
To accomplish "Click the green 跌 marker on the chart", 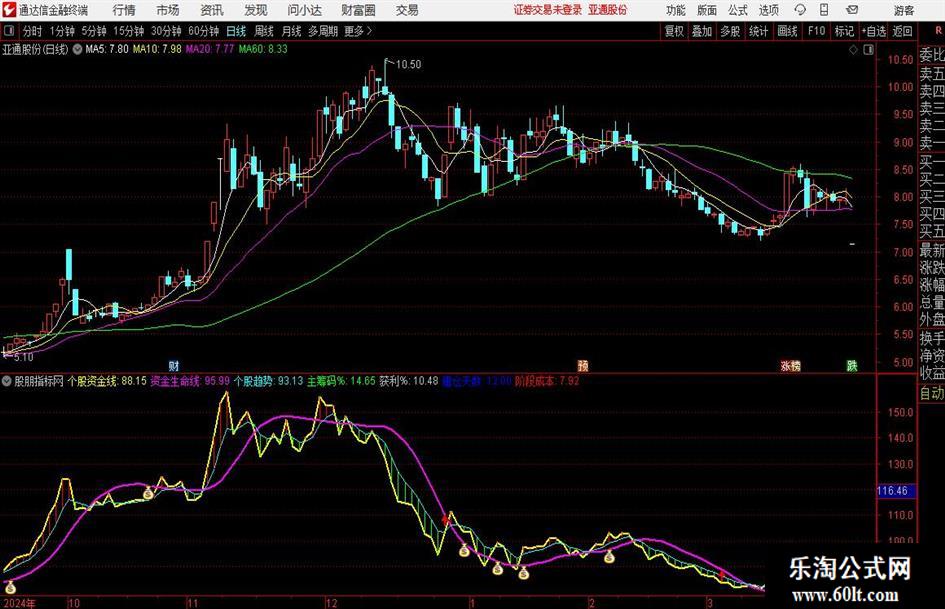I will [x=852, y=365].
